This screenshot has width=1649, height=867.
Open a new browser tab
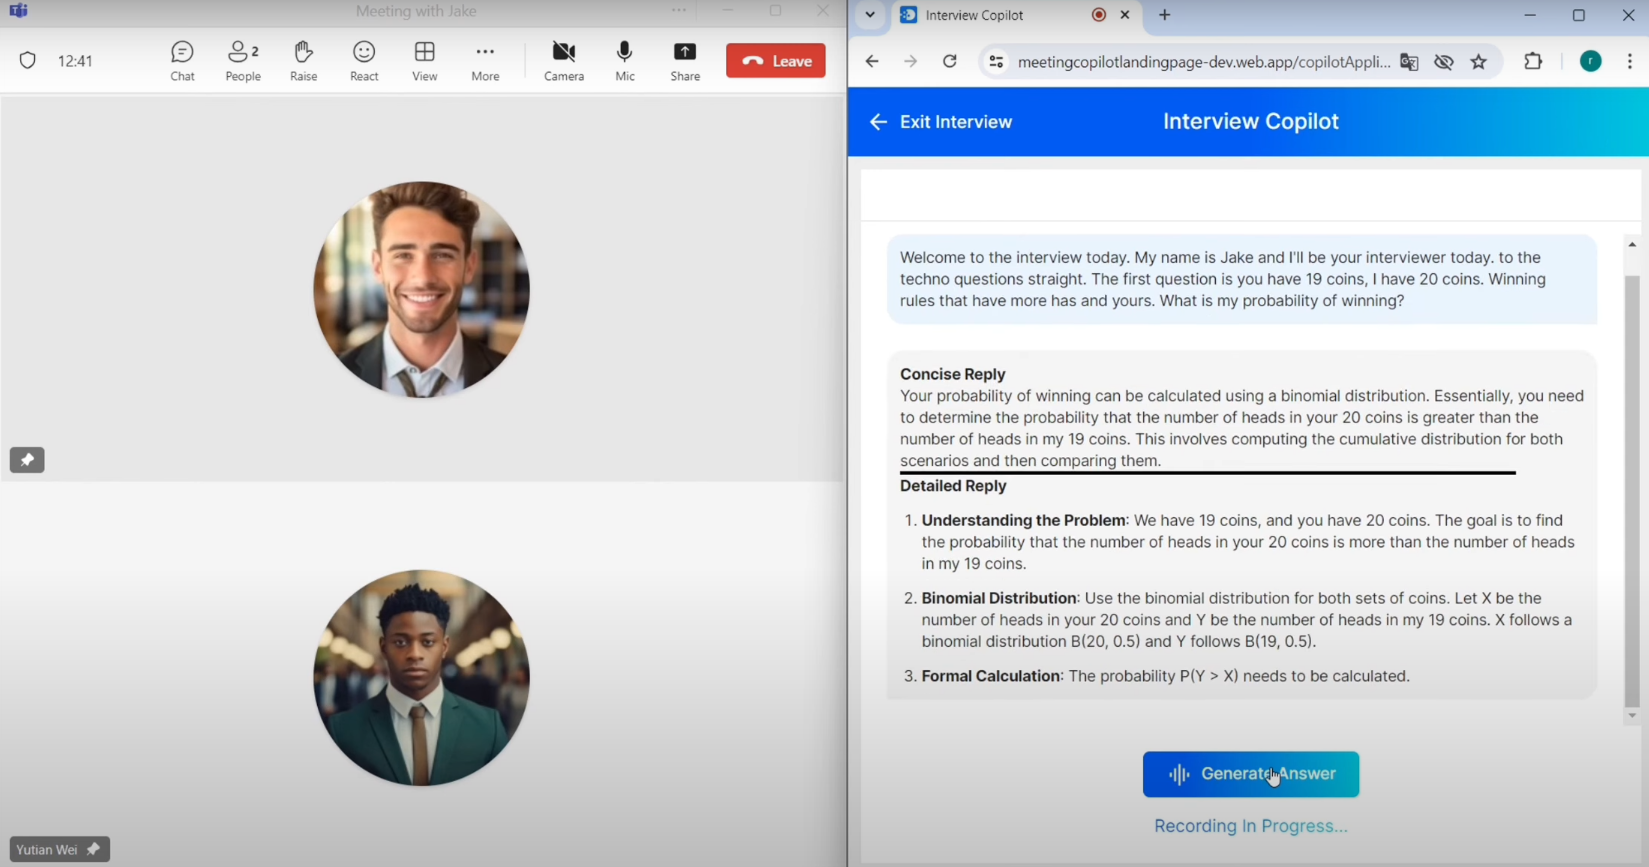tap(1165, 15)
